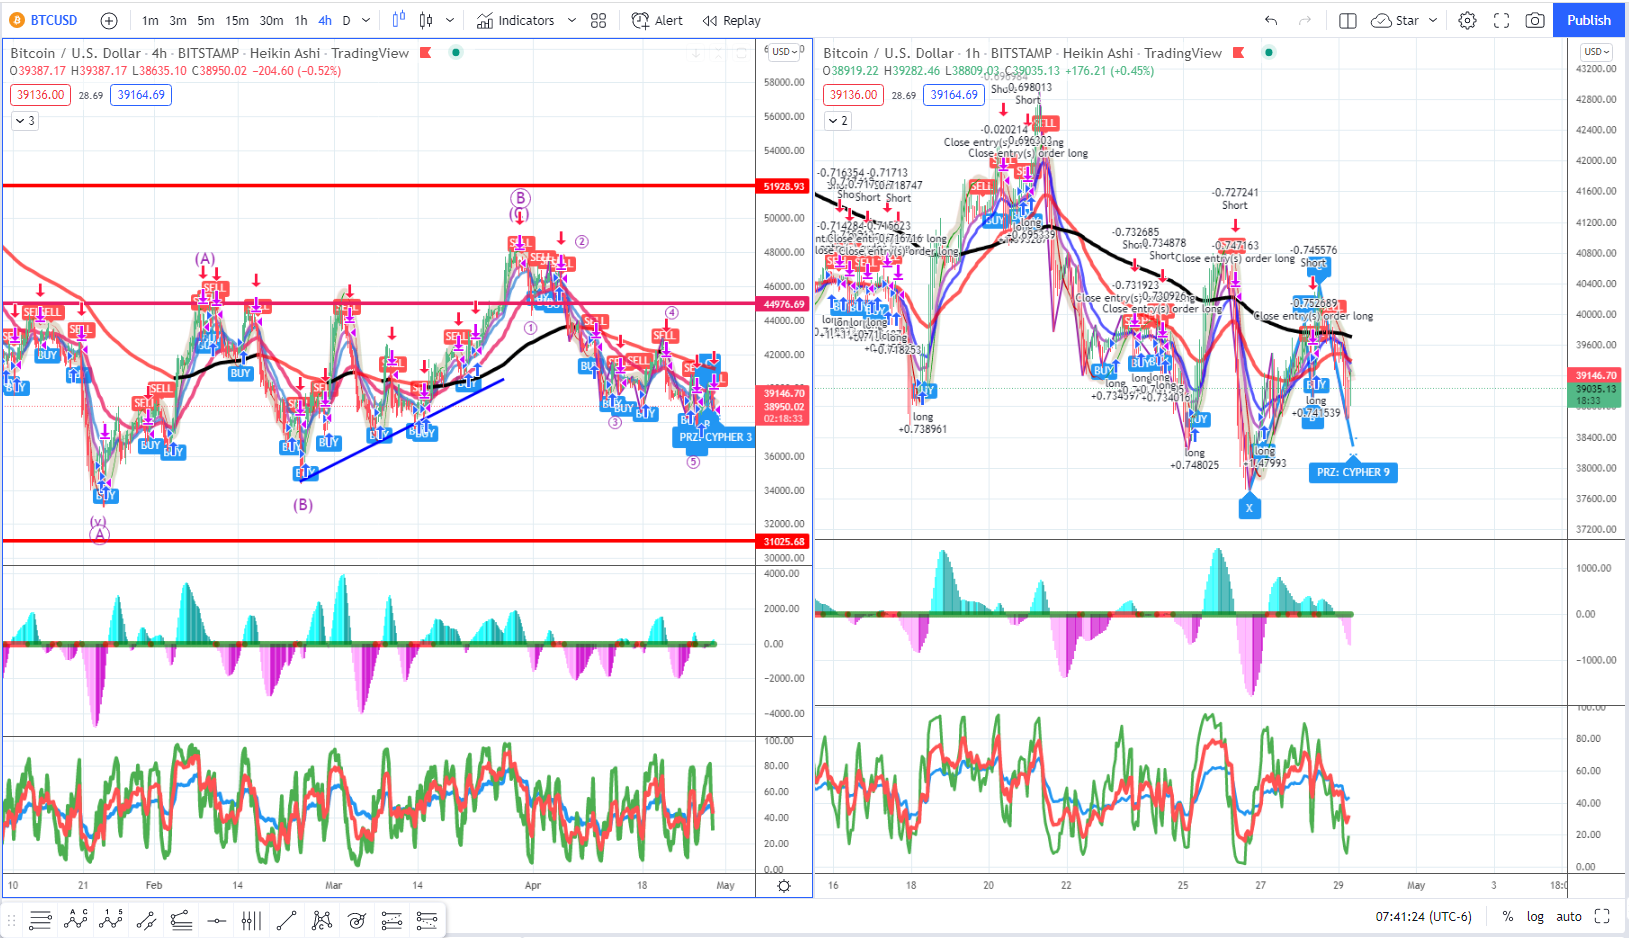
Task: Select the trend-based Fib extension tool
Action: (x=391, y=920)
